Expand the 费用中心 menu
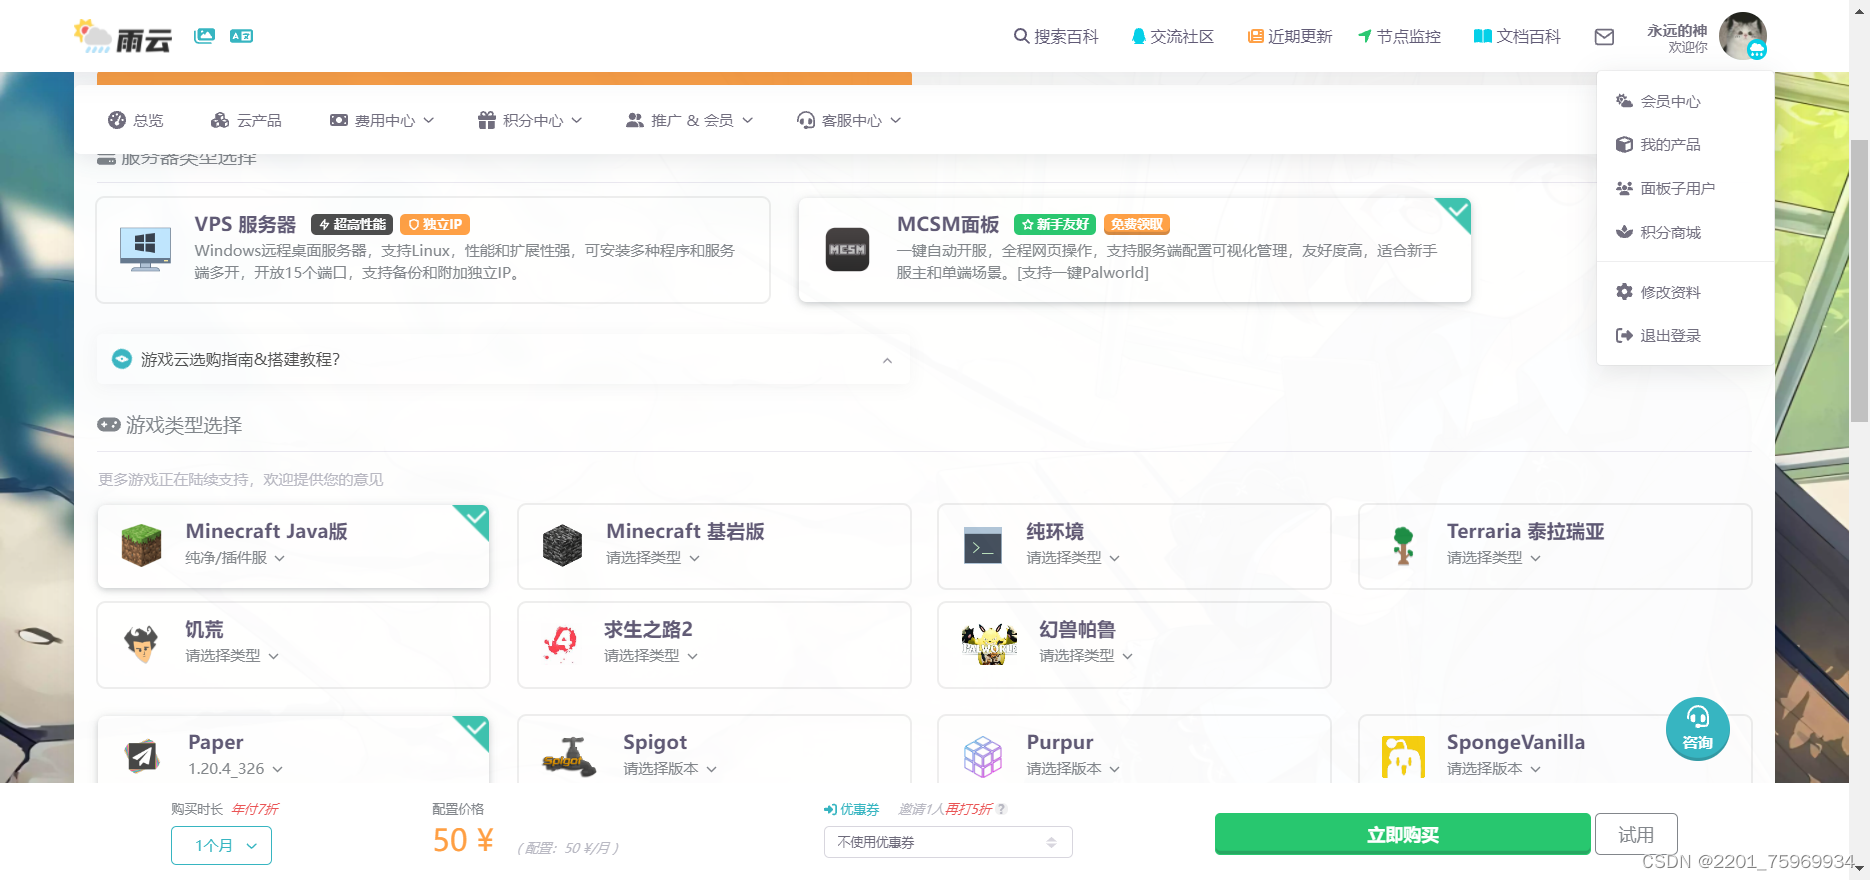The height and width of the screenshot is (880, 1870). coord(382,120)
